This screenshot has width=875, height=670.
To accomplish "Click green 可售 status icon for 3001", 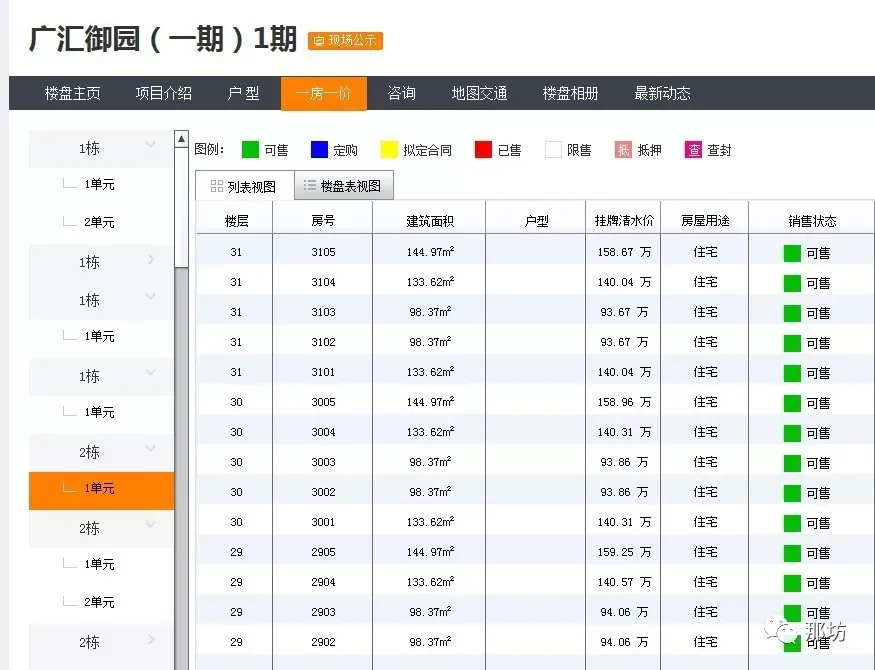I will pos(792,523).
